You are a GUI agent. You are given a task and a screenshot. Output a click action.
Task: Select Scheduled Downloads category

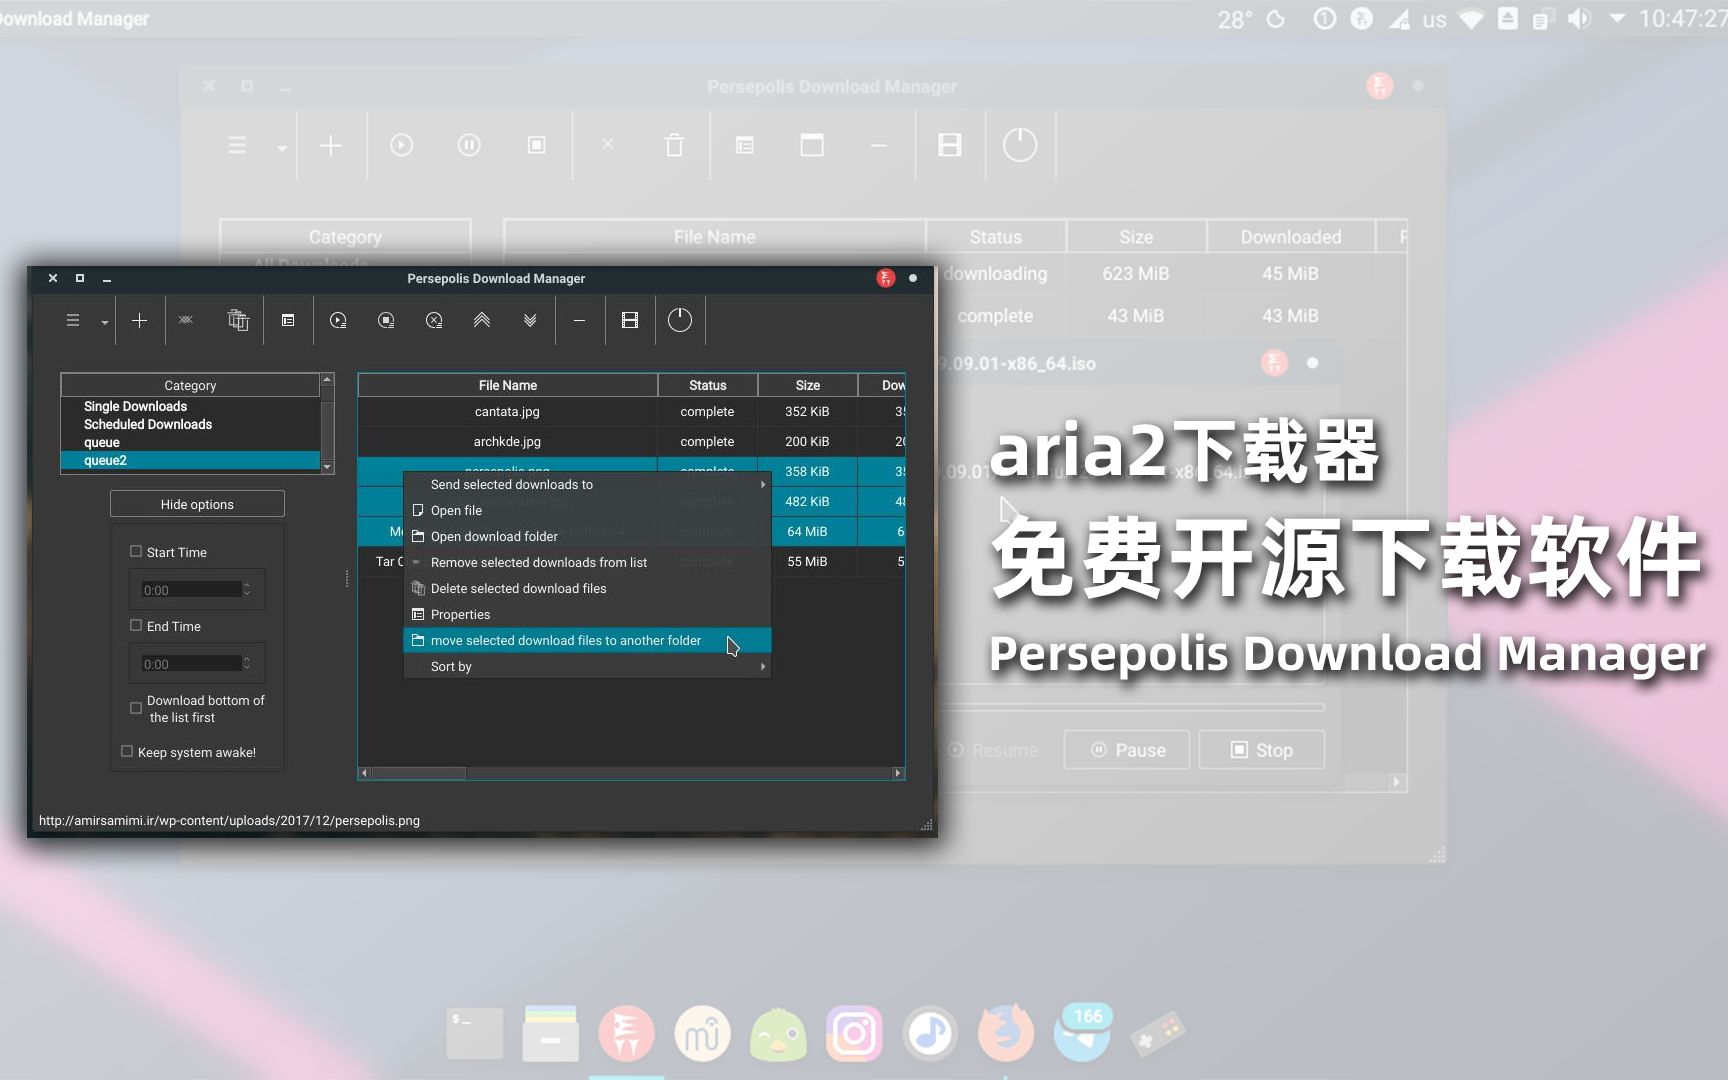point(190,424)
